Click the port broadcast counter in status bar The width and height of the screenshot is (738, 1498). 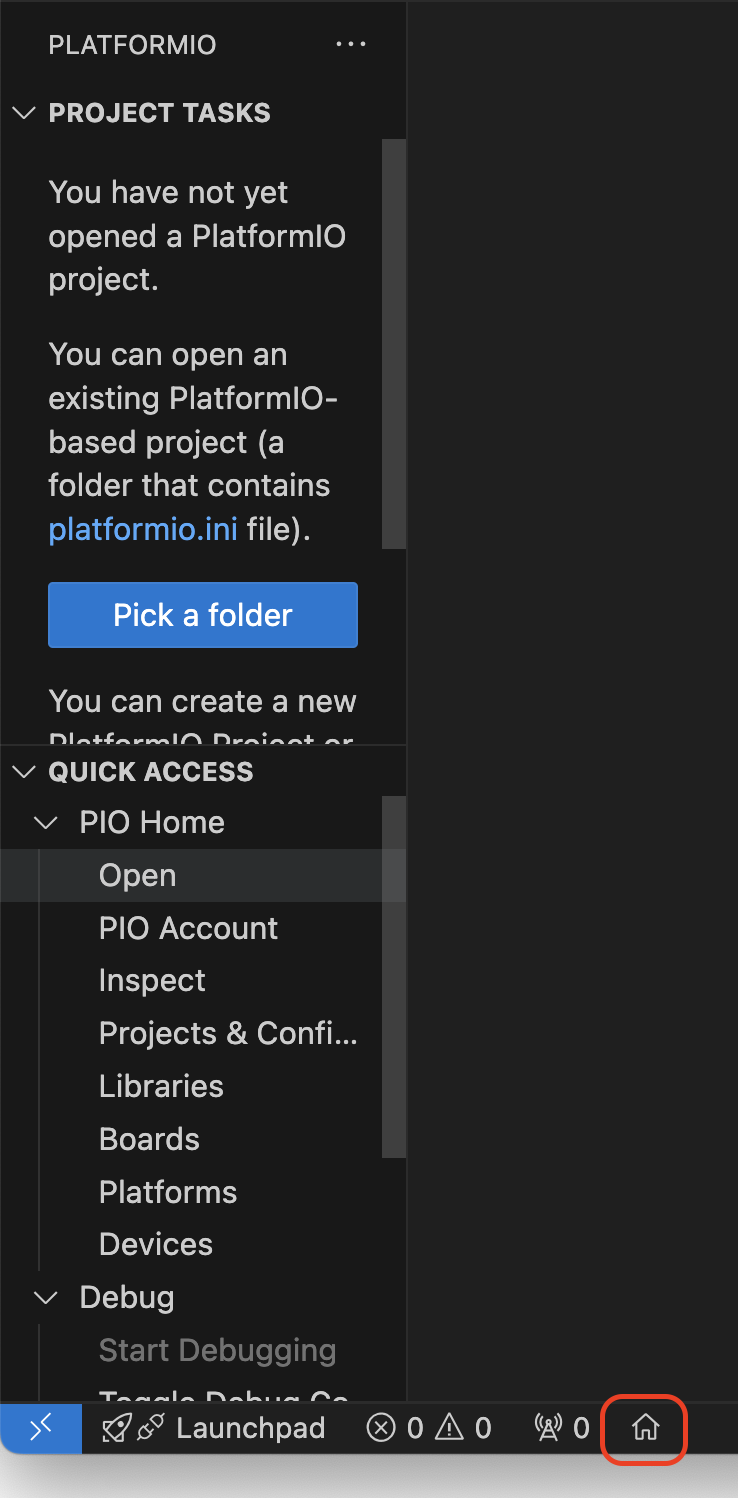[x=560, y=1428]
